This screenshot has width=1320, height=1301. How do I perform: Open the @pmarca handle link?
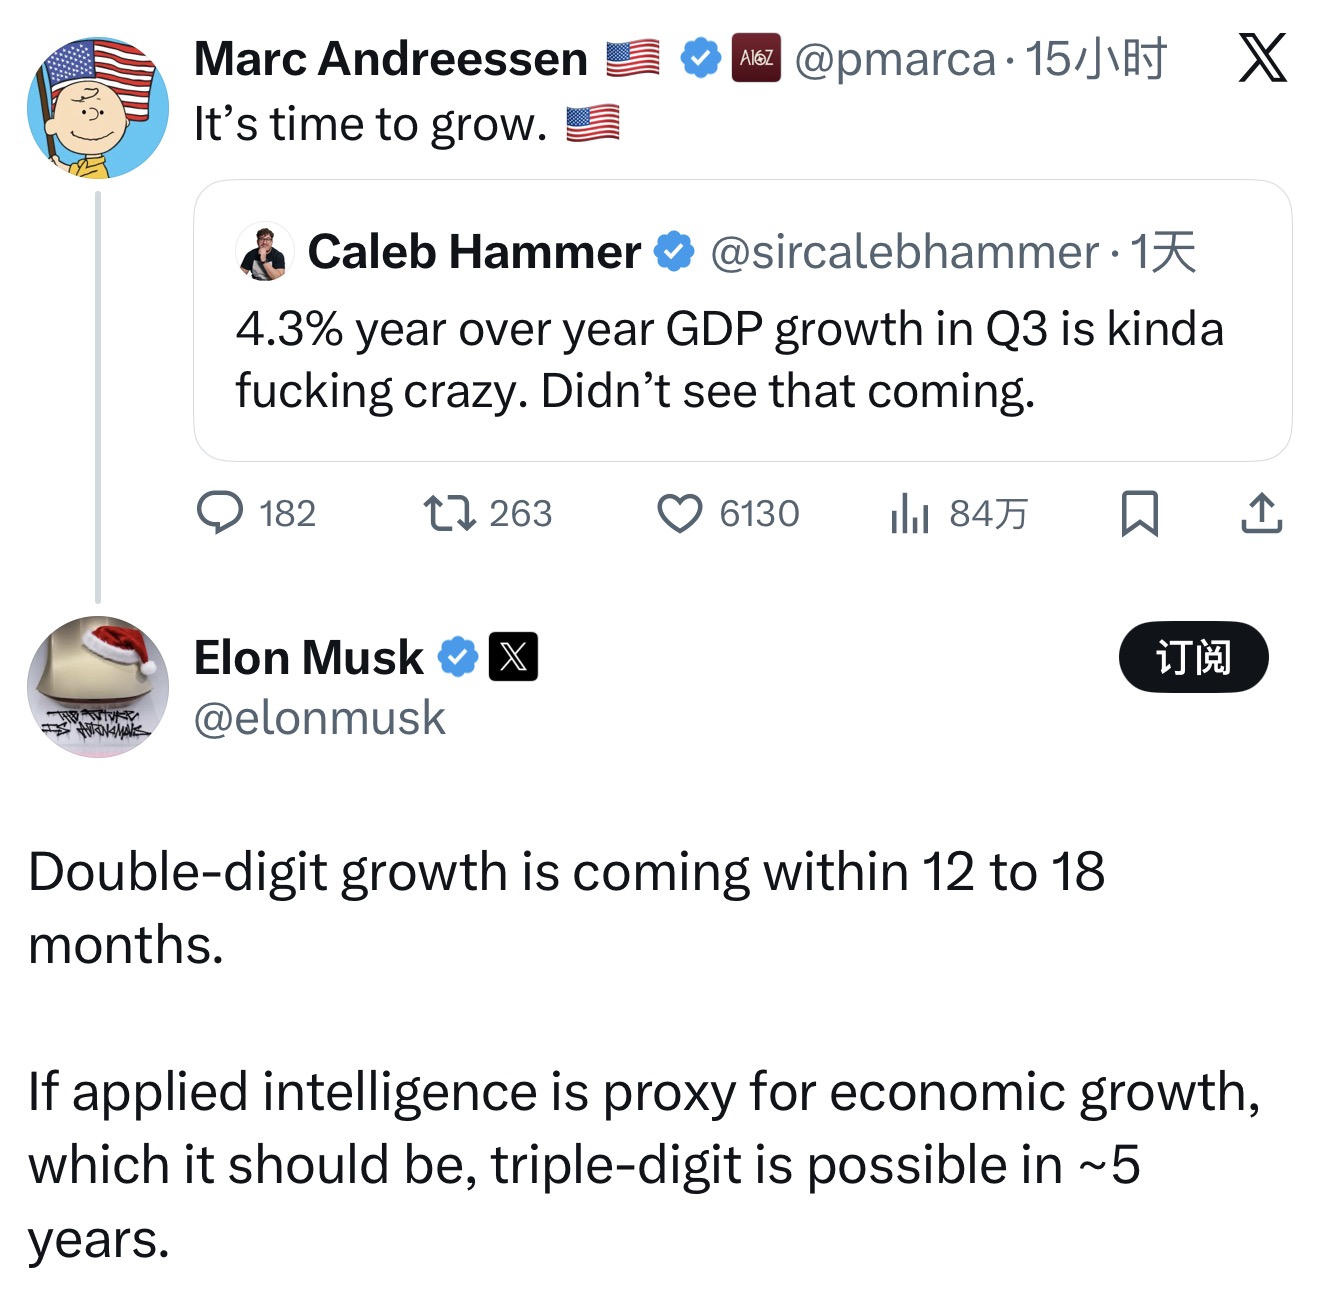point(895,59)
